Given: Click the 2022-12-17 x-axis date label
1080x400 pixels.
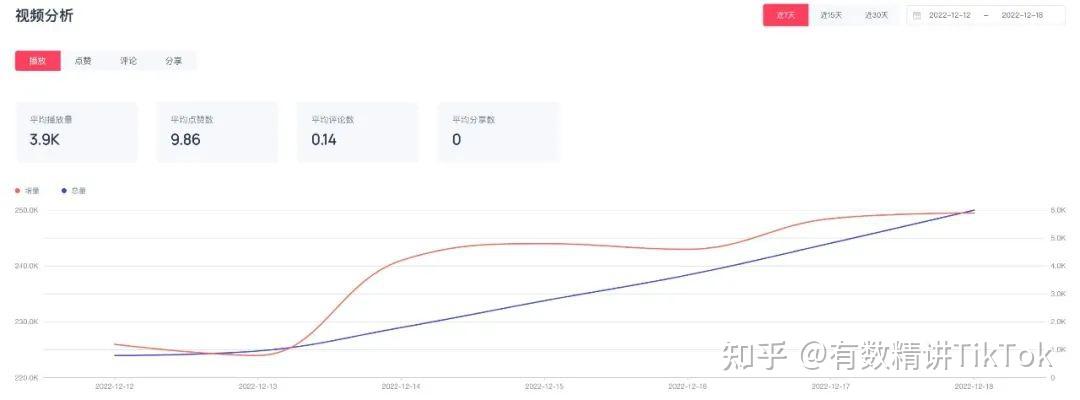Looking at the screenshot, I should (831, 385).
